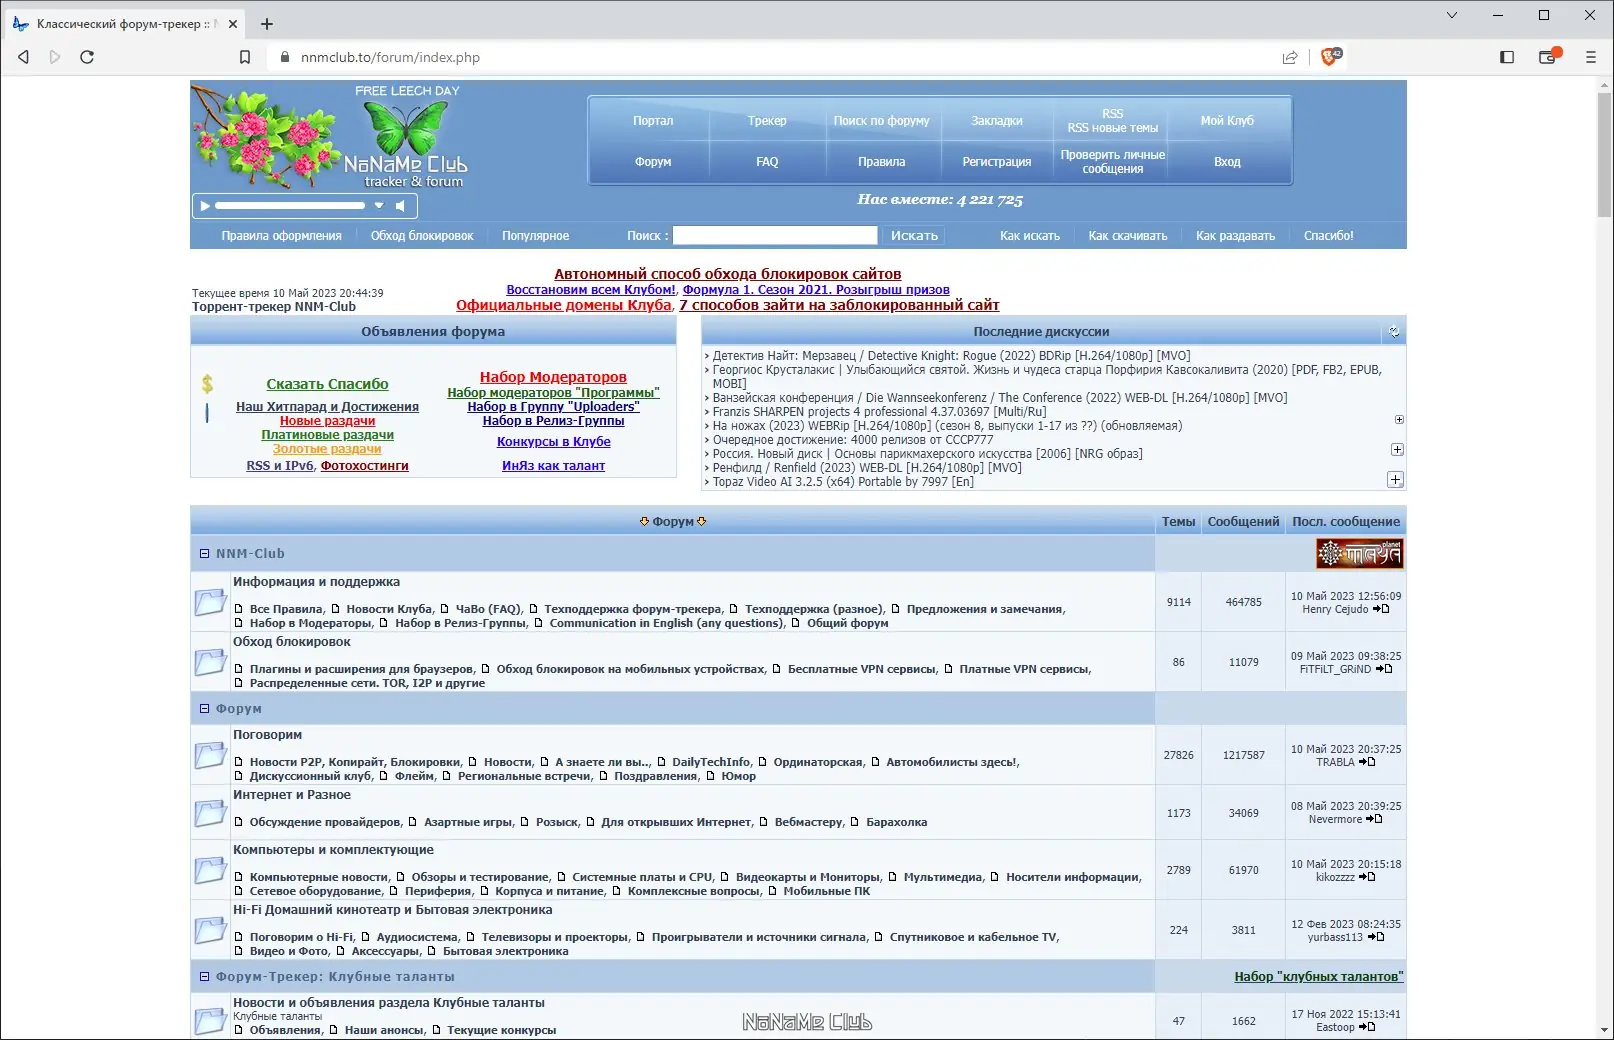Click the largest plus text-size button

tap(1396, 480)
